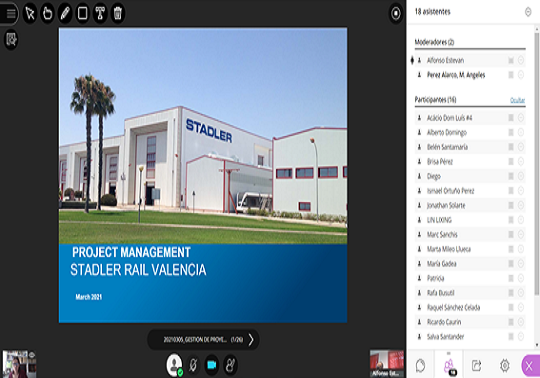Open attendee options for Alfonso Estevan
Image resolution: width=540 pixels, height=378 pixels.
[521, 60]
